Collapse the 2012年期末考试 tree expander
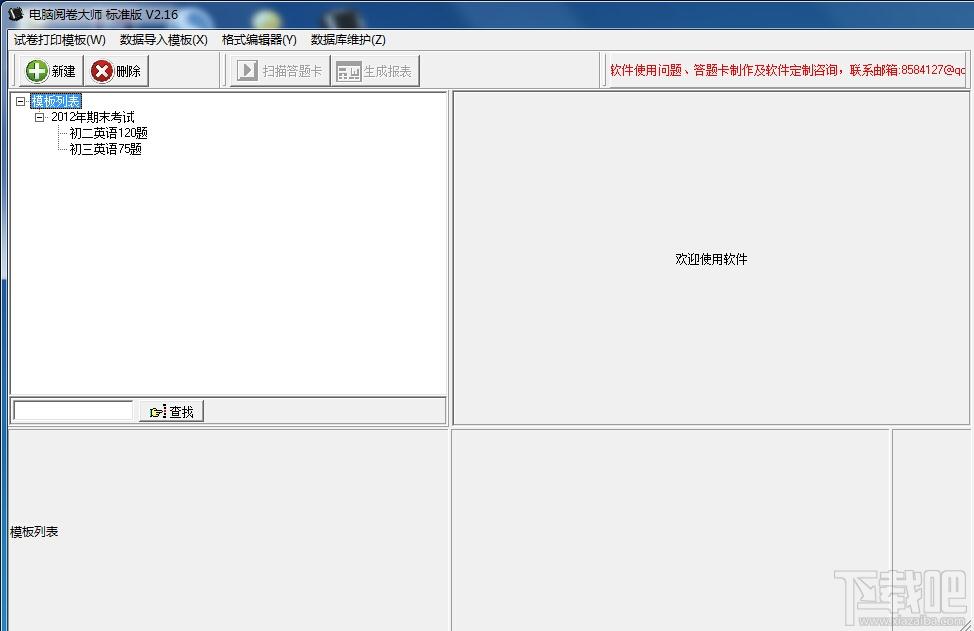Image resolution: width=974 pixels, height=631 pixels. point(40,117)
